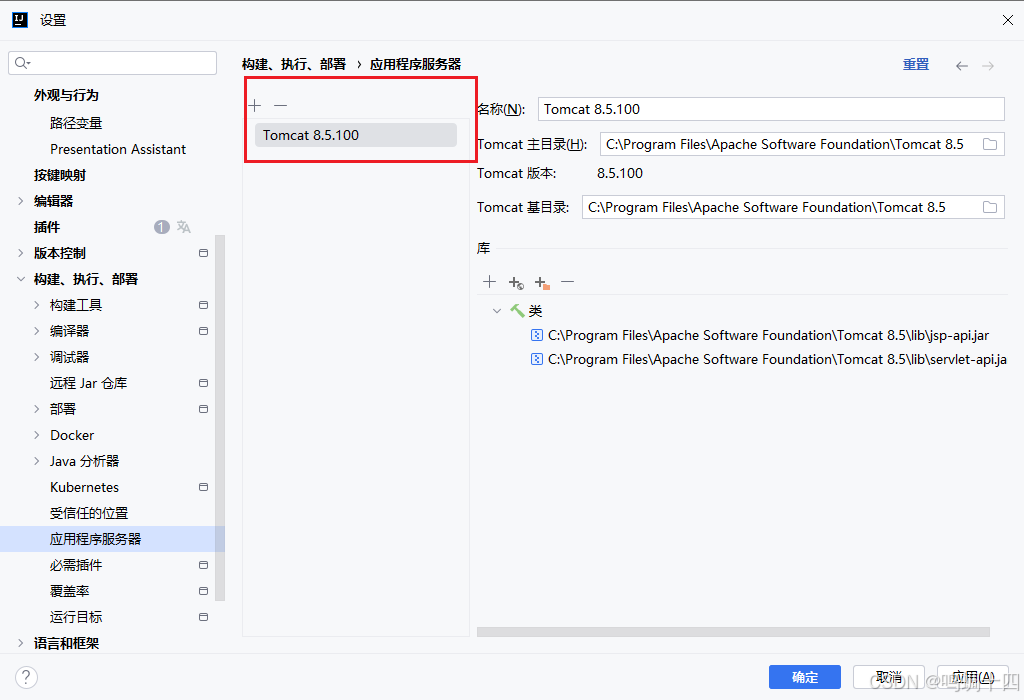Click project-level icon beside 版本控制

pyautogui.click(x=204, y=253)
